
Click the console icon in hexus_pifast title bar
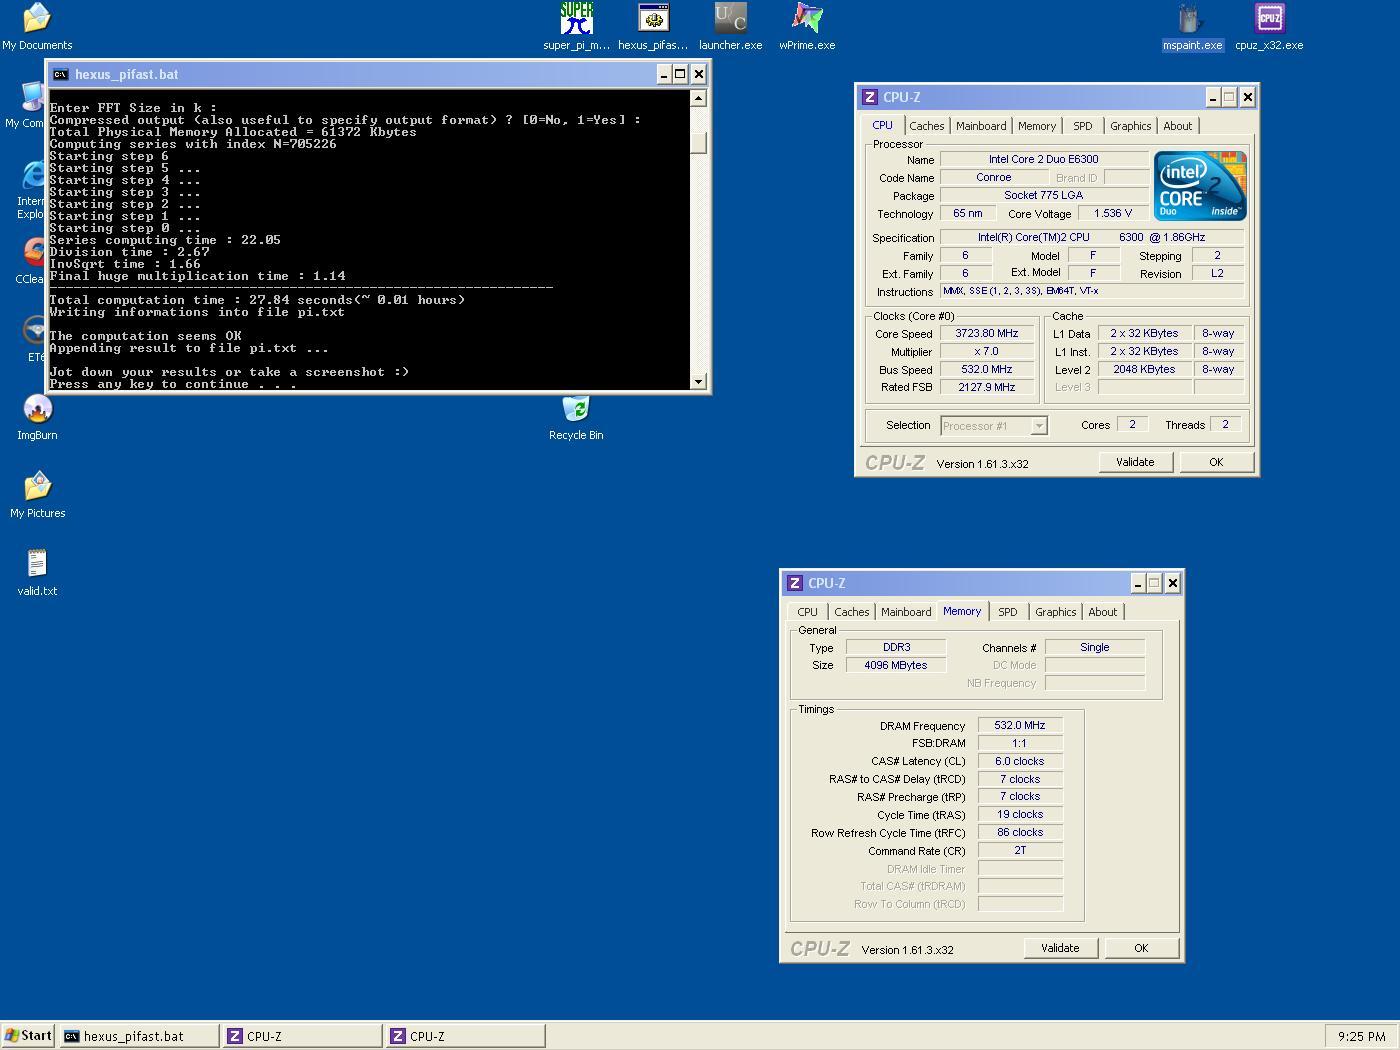tap(60, 74)
